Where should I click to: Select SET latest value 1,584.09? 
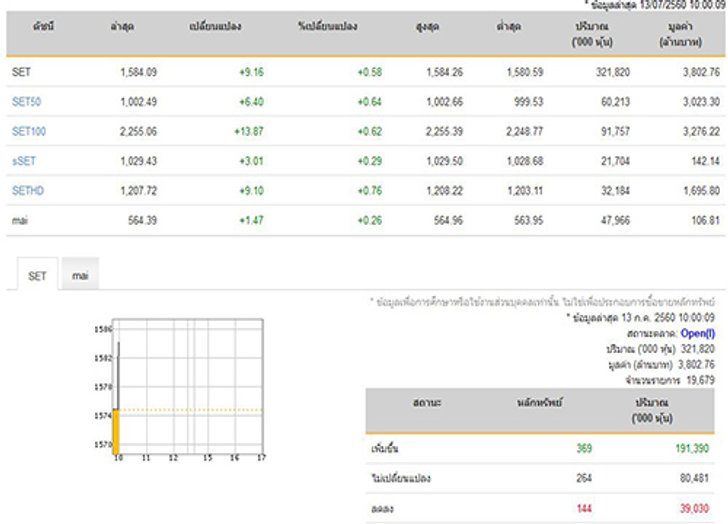pyautogui.click(x=138, y=72)
